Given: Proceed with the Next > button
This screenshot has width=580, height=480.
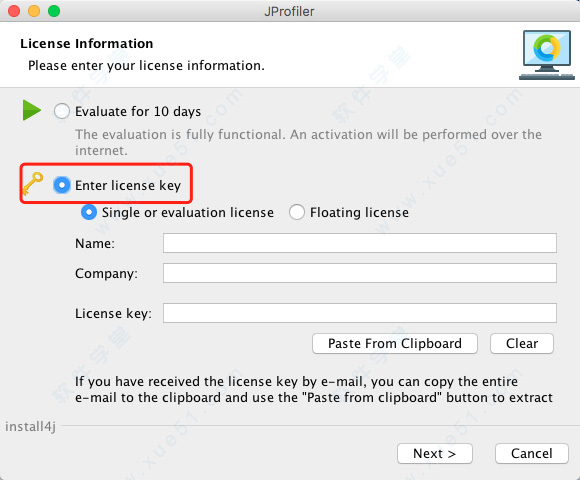Looking at the screenshot, I should click(435, 453).
